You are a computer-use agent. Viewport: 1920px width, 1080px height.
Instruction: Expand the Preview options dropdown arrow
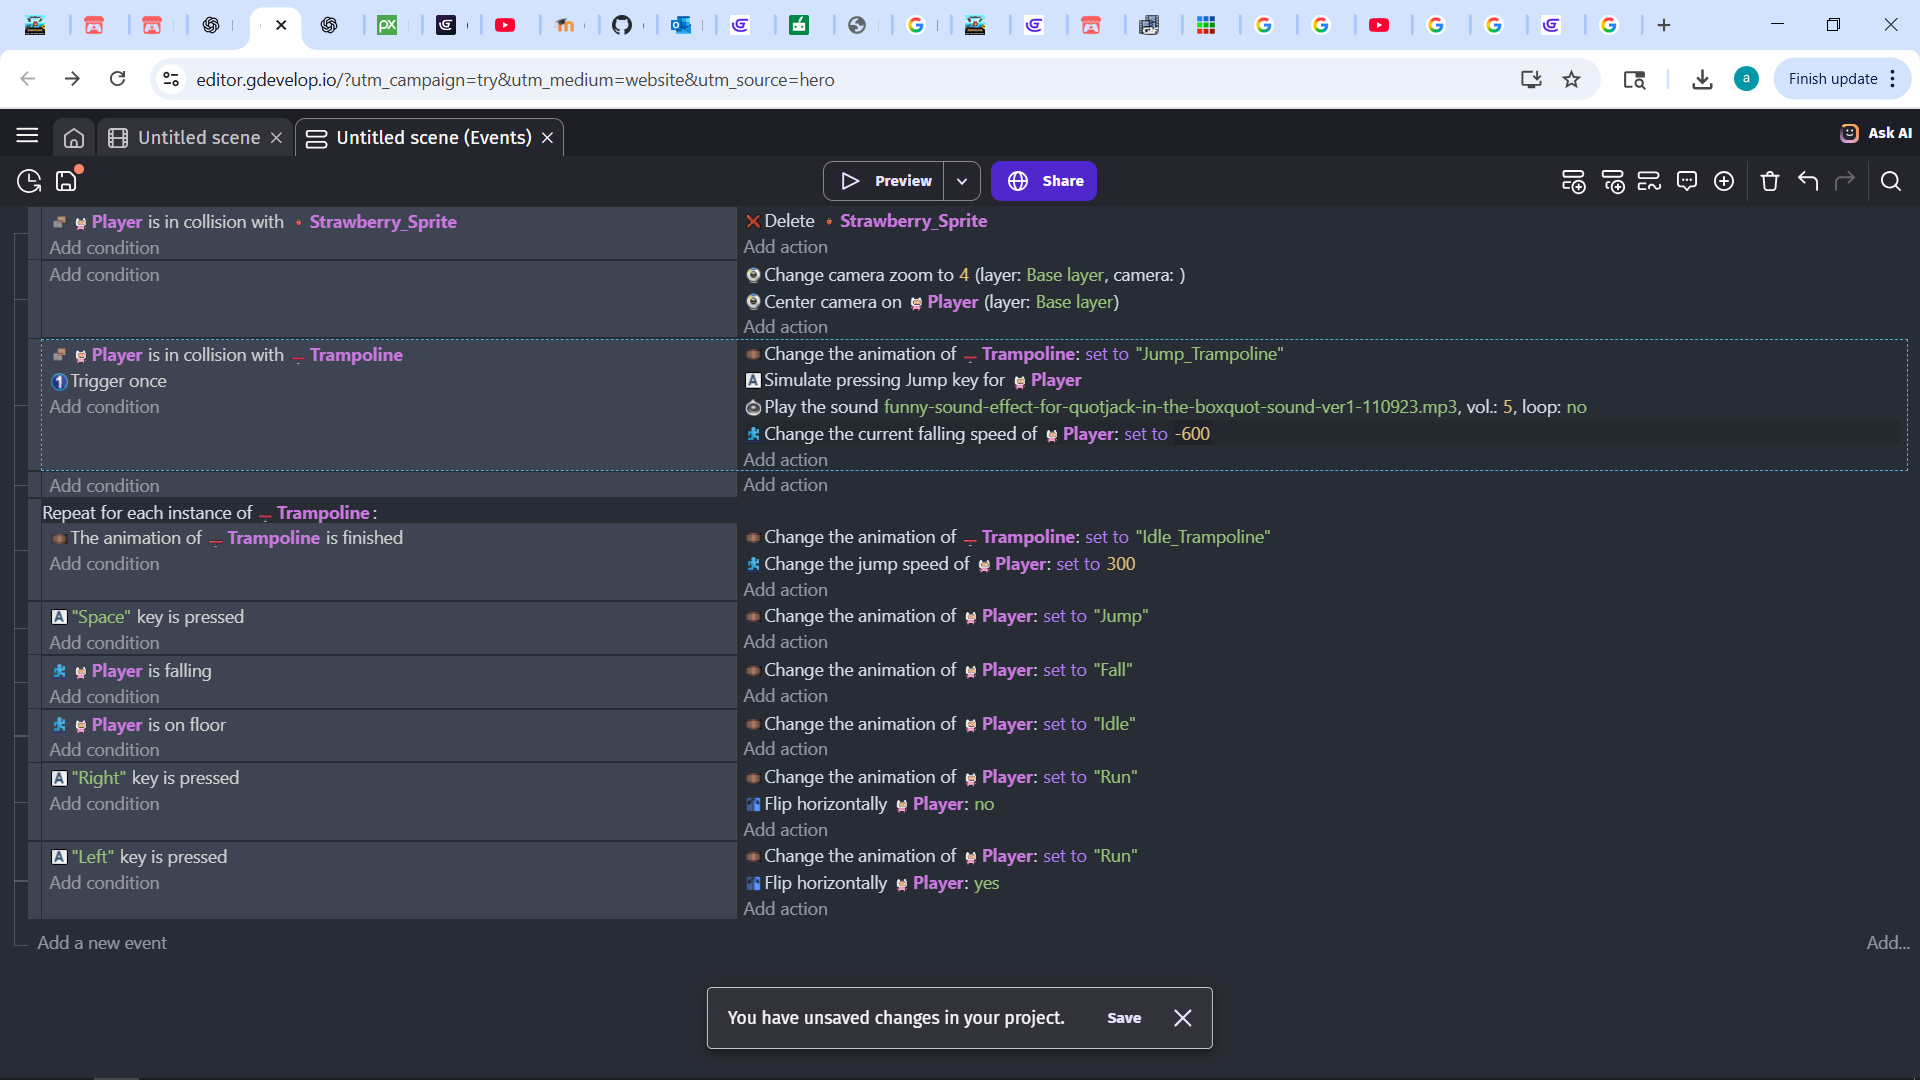[x=962, y=180]
